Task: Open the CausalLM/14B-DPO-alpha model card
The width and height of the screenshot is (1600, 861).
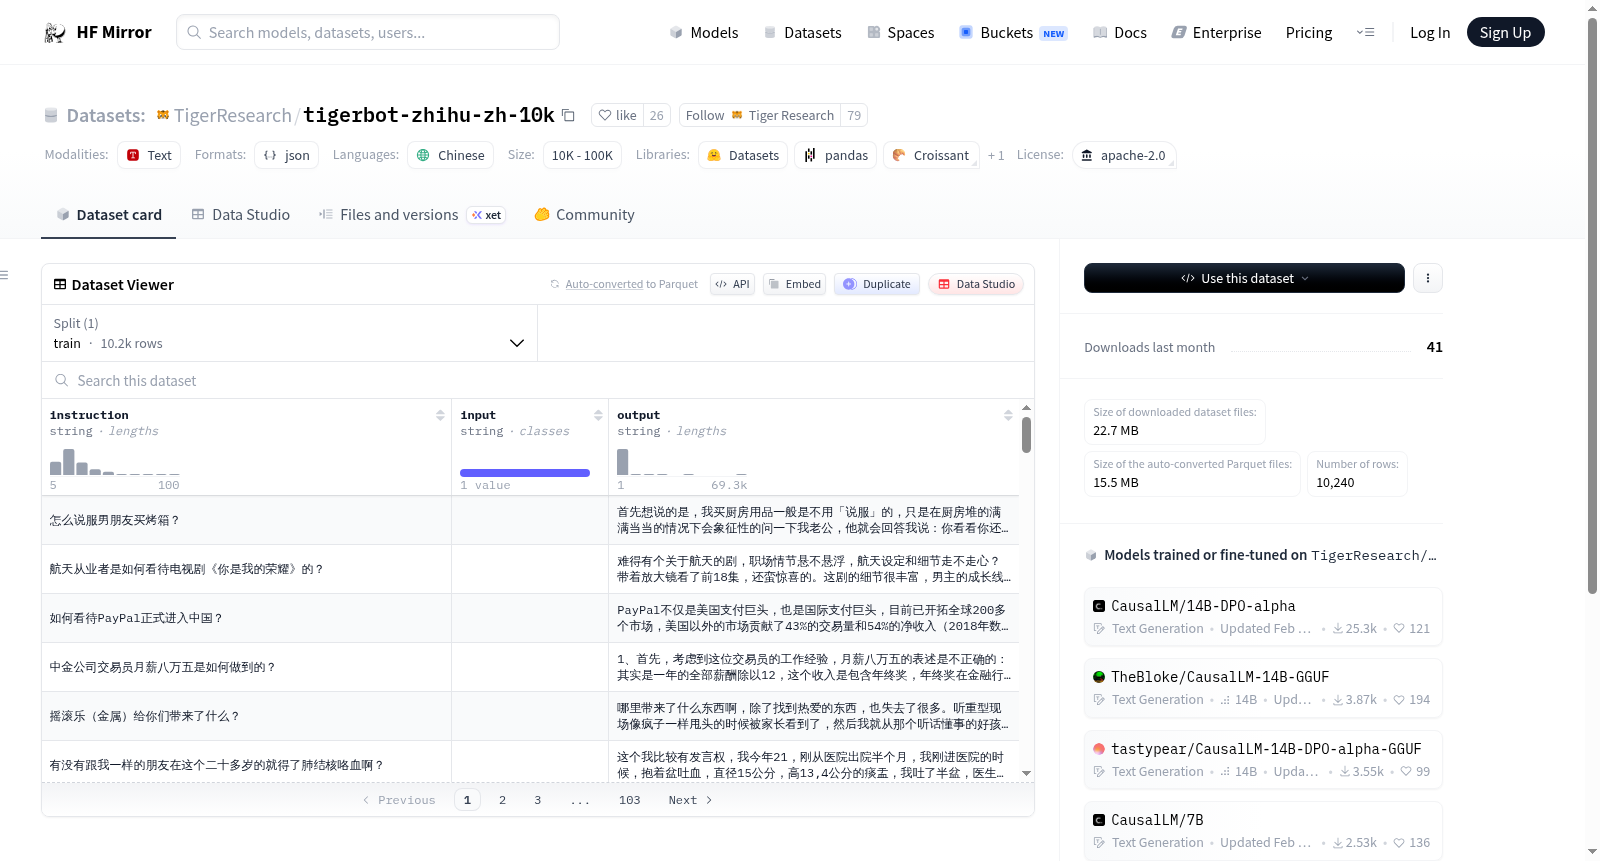Action: (x=1263, y=616)
